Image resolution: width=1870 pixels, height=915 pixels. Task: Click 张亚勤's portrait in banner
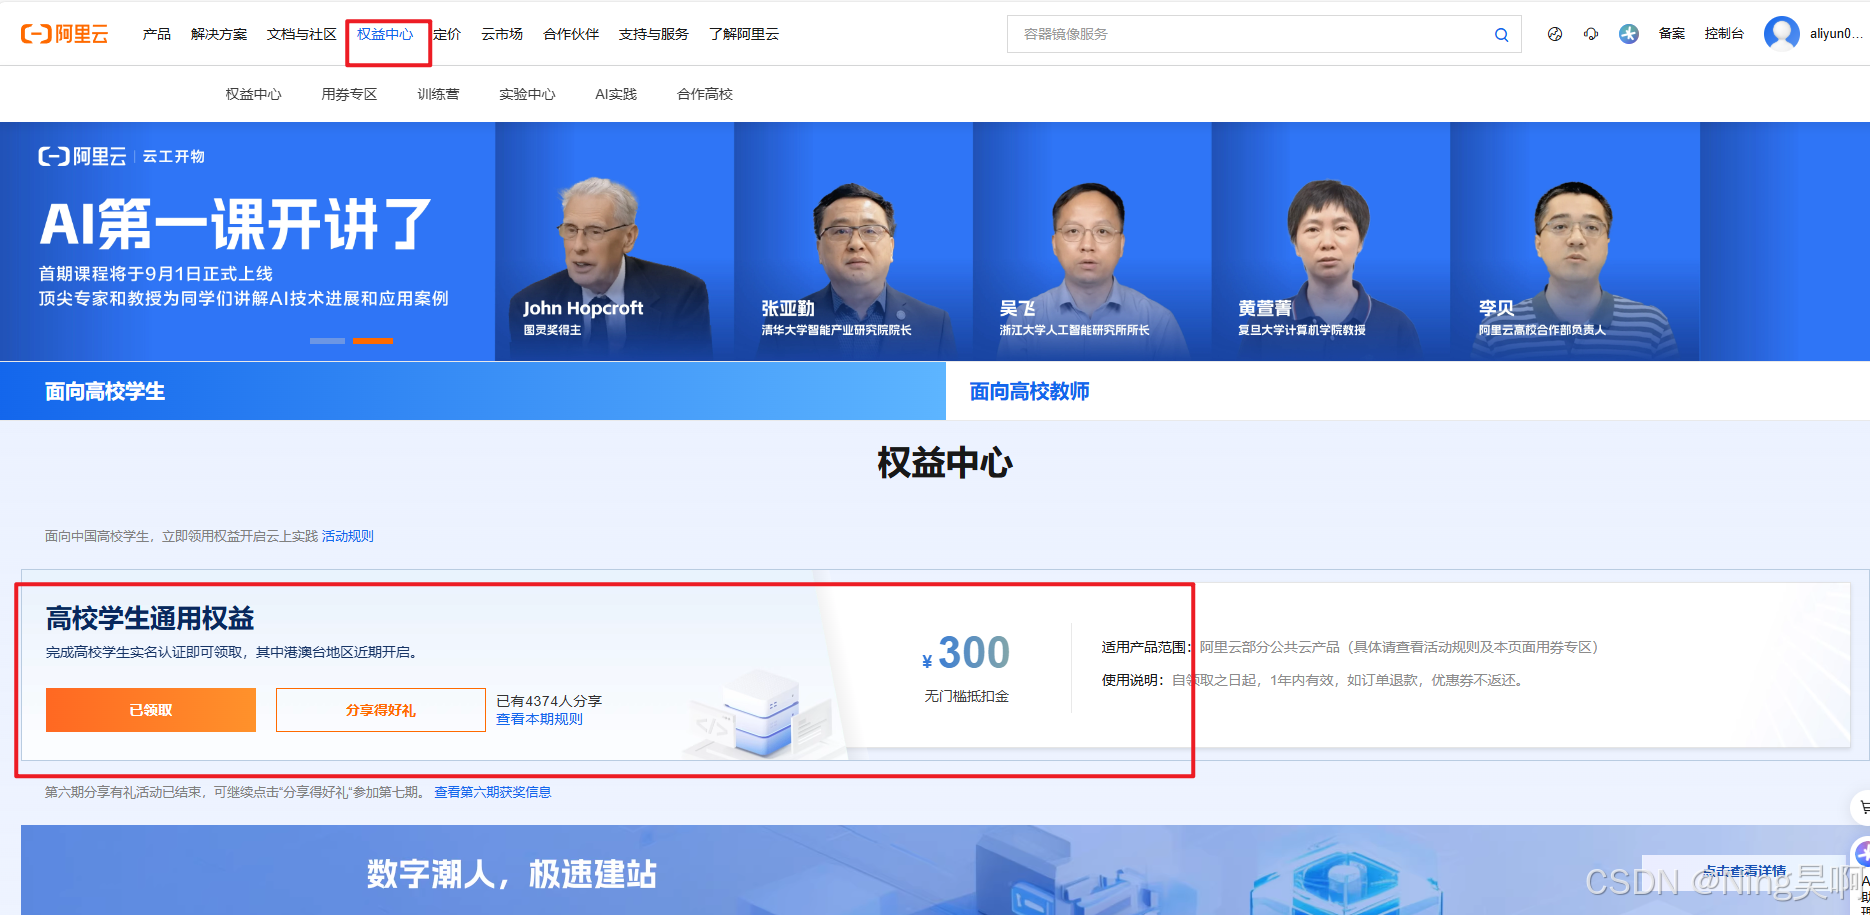point(853,242)
